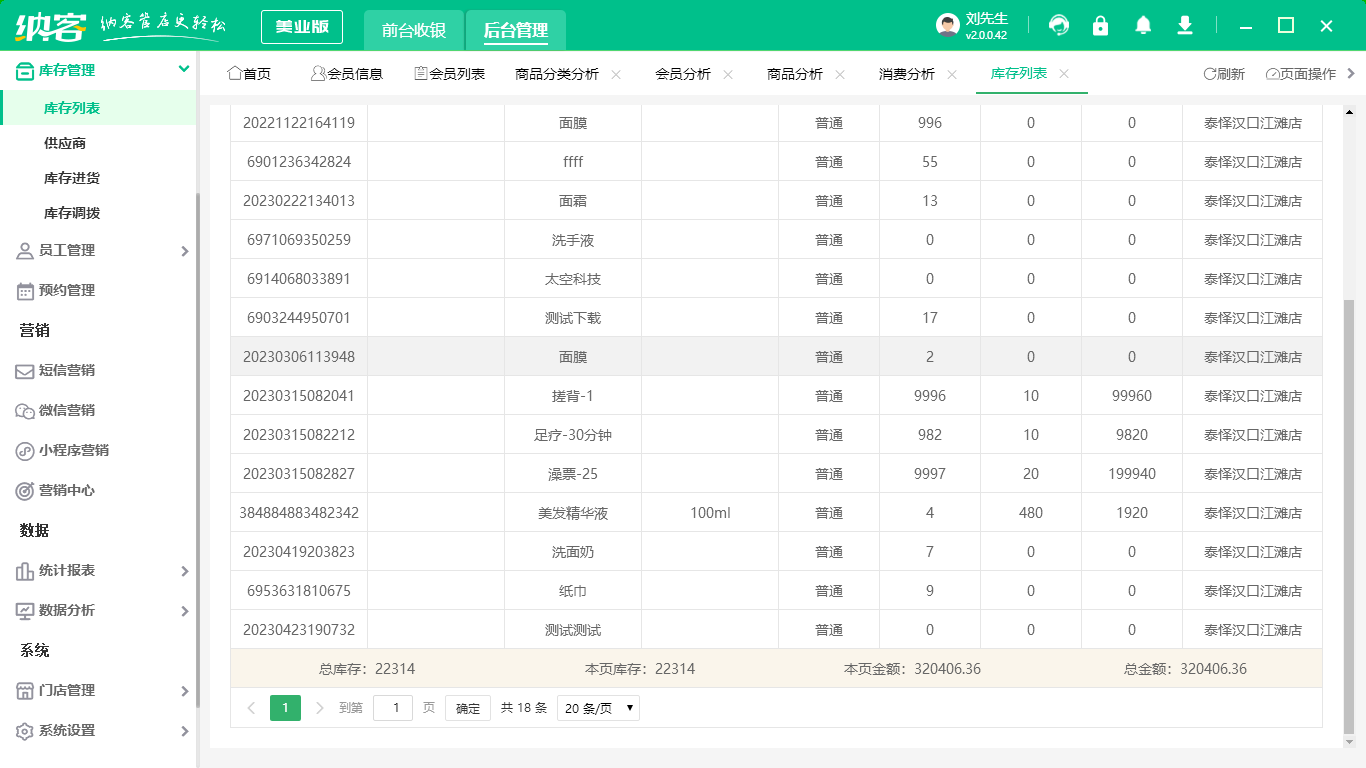
Task: Click the lock screen icon
Action: coord(1100,26)
